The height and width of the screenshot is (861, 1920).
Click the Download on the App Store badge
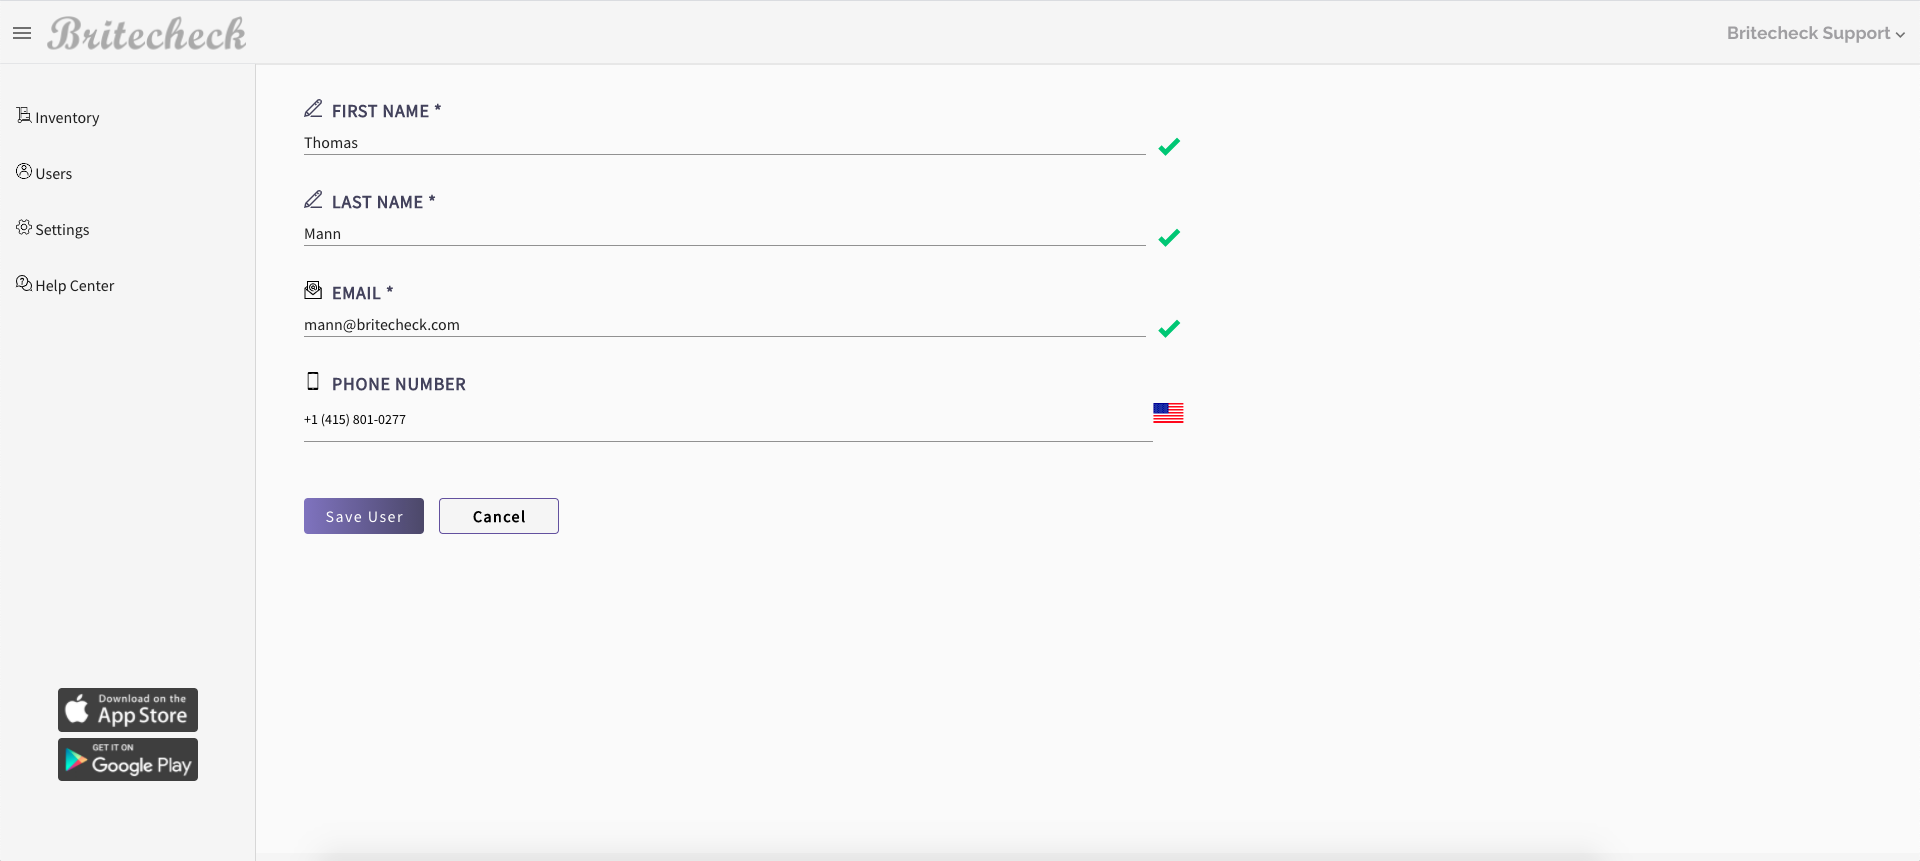[127, 709]
